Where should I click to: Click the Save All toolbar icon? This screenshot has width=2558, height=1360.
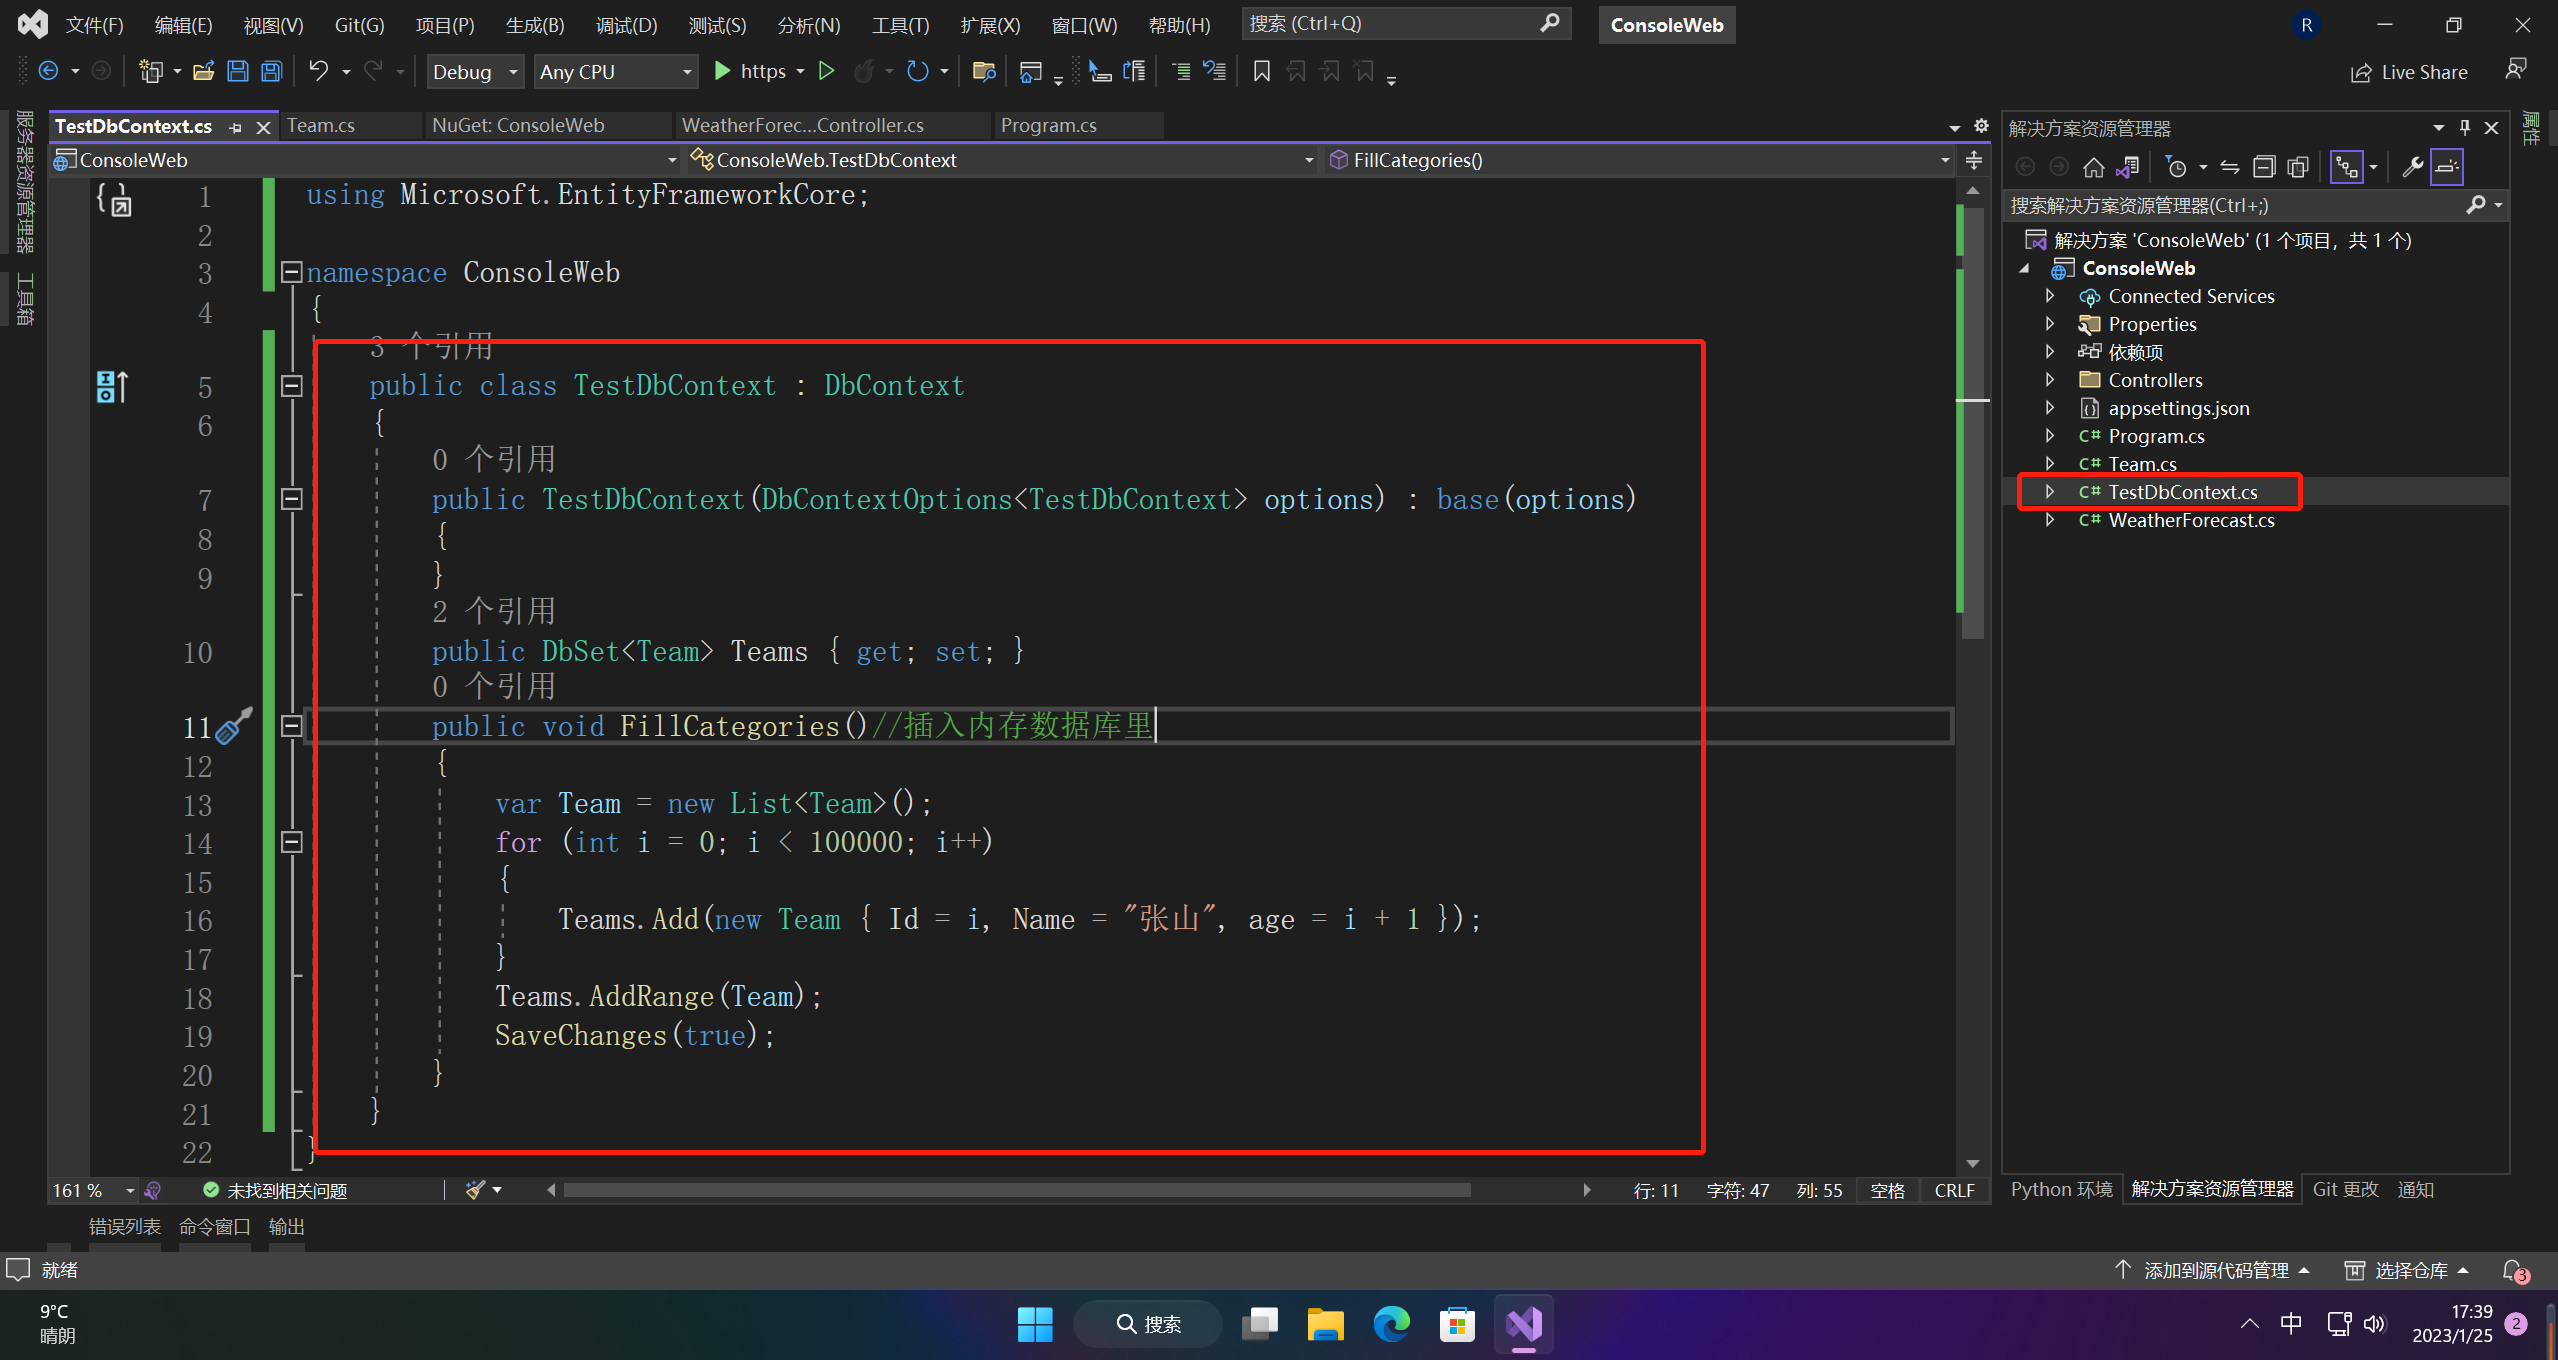tap(271, 71)
